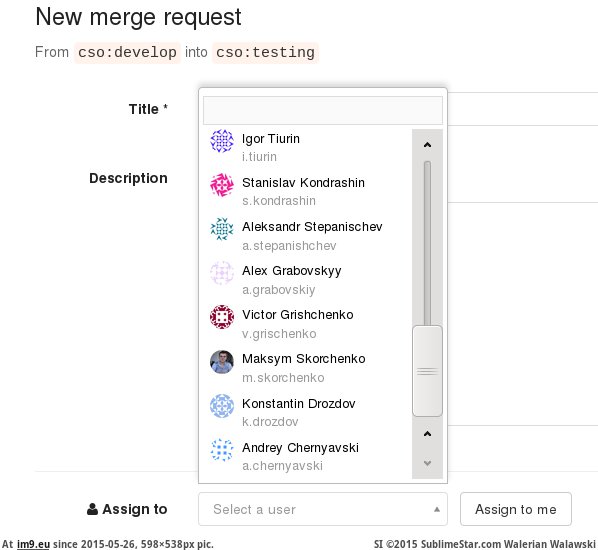Select the a.stepanishchev username entry
The height and width of the screenshot is (550, 598).
[289, 246]
